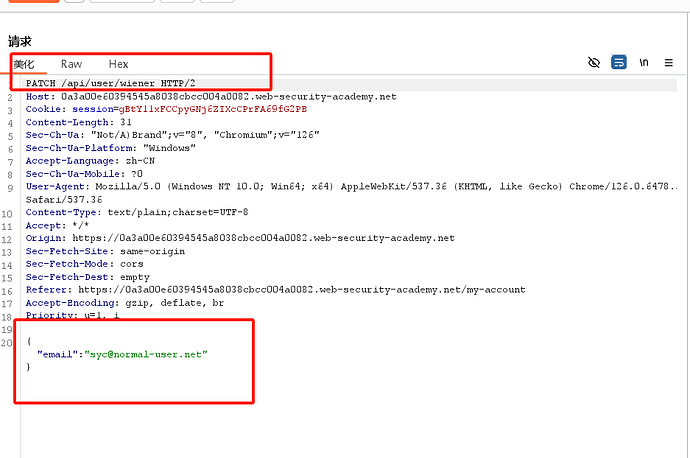Viewport: 690px width, 458px height.
Task: Click the Priority header line
Action: click(x=73, y=315)
